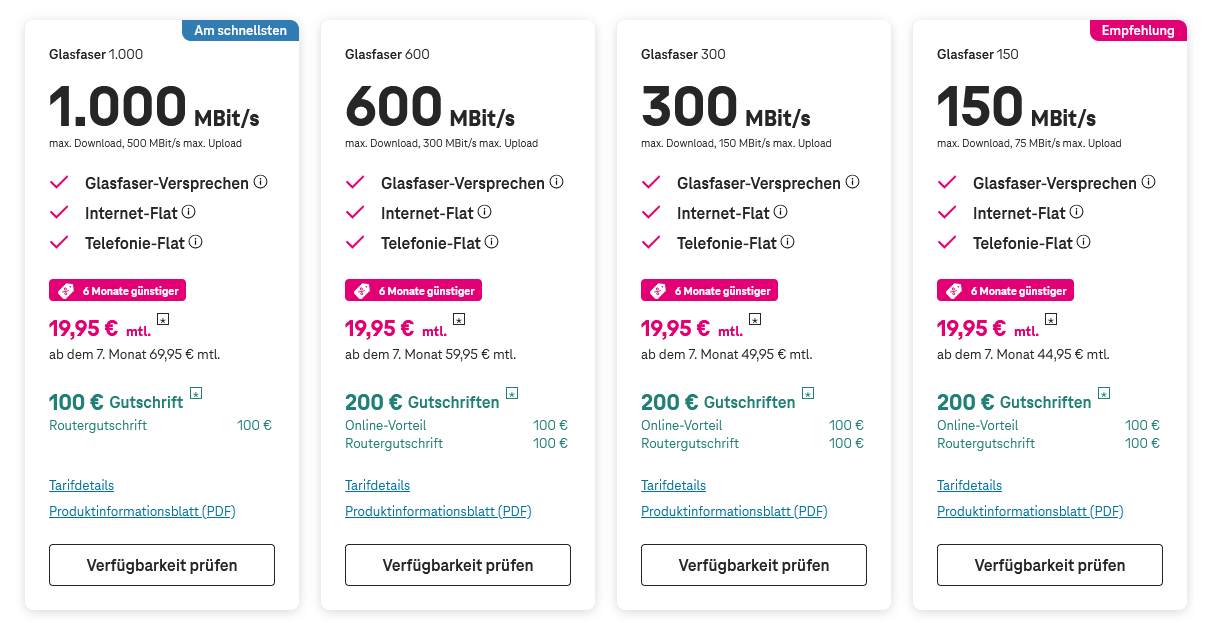Image resolution: width=1215 pixels, height=623 pixels.
Task: Click the 6 Monate günstiger badge in Glasfaser 300
Action: (709, 290)
